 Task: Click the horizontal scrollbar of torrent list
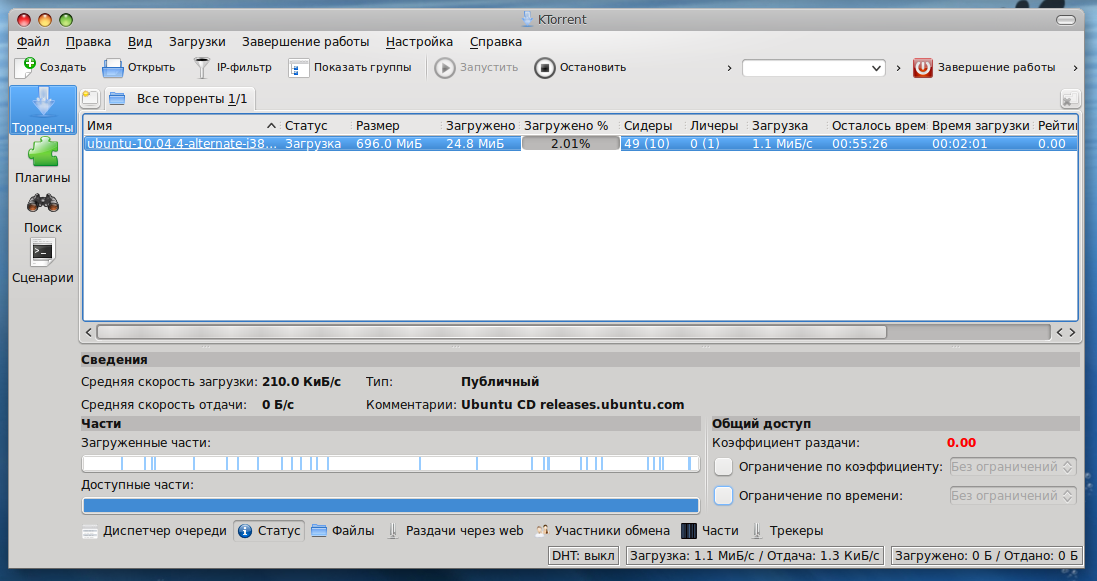[491, 332]
